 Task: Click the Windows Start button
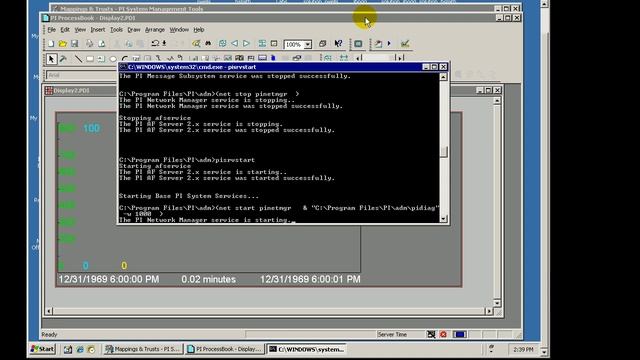[x=42, y=349]
